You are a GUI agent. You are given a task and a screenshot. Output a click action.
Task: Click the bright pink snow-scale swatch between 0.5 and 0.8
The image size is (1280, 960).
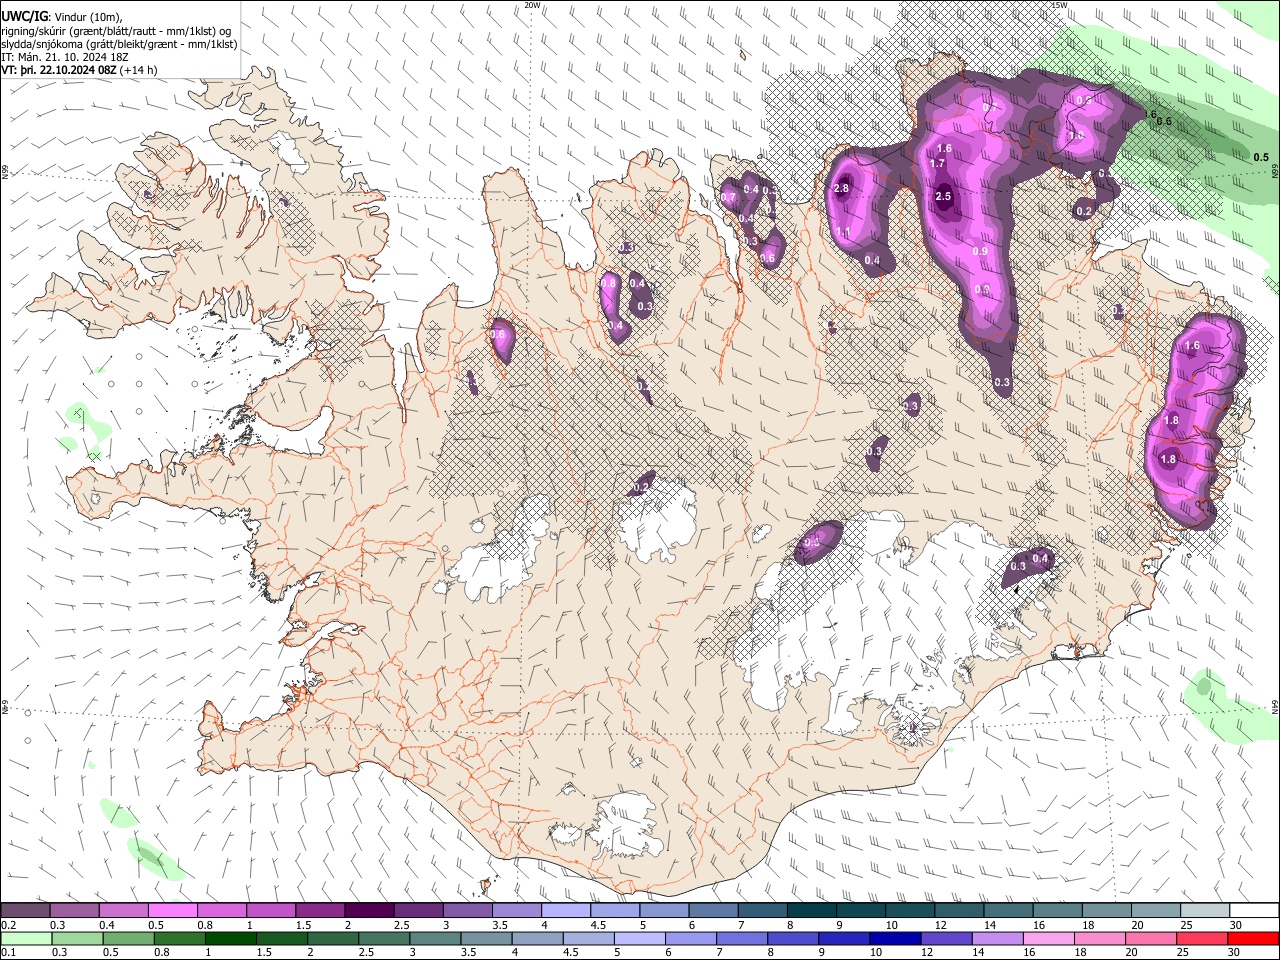pyautogui.click(x=173, y=911)
